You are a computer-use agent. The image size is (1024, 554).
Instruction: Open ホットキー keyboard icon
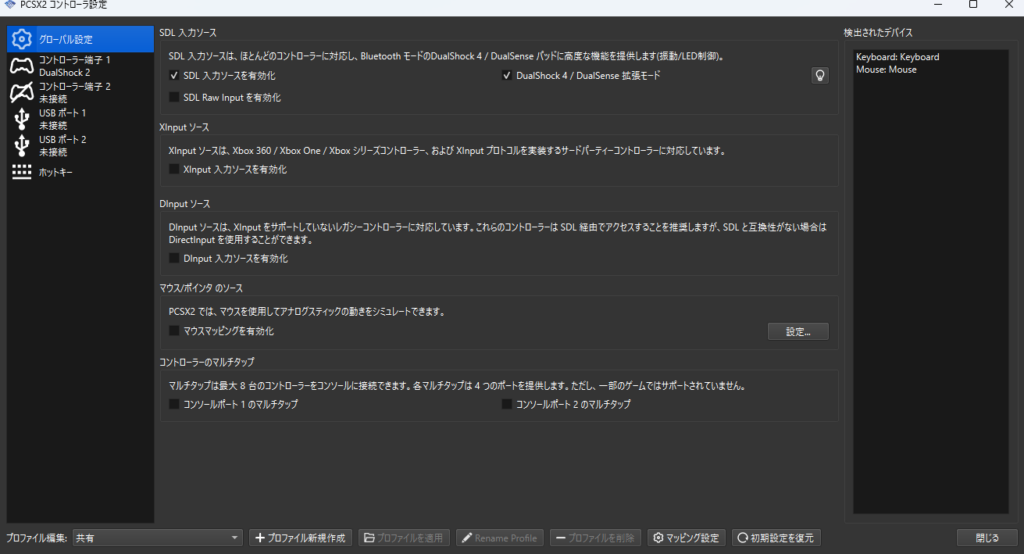pyautogui.click(x=22, y=172)
